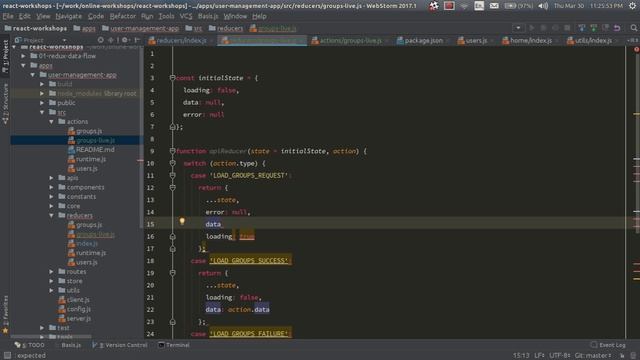Open the Version Control tool window
Screen dimensions: 640x360
tap(120, 345)
